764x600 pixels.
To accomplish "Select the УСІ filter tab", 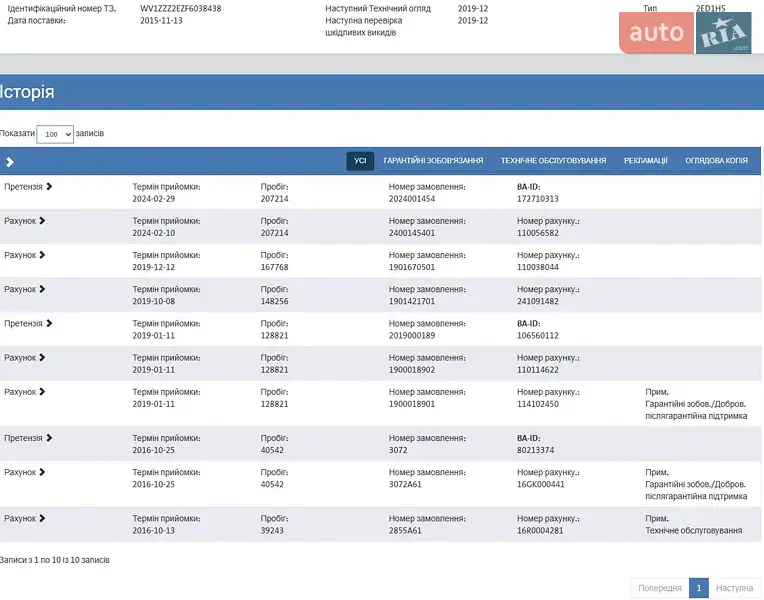I will pos(360,161).
